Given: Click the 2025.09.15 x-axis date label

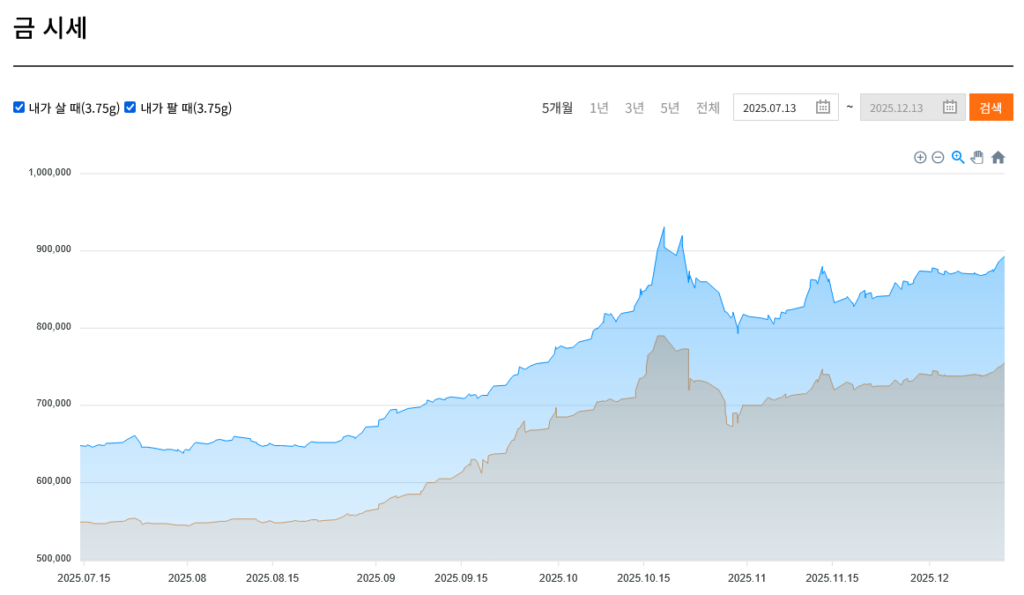Looking at the screenshot, I should point(461,578).
